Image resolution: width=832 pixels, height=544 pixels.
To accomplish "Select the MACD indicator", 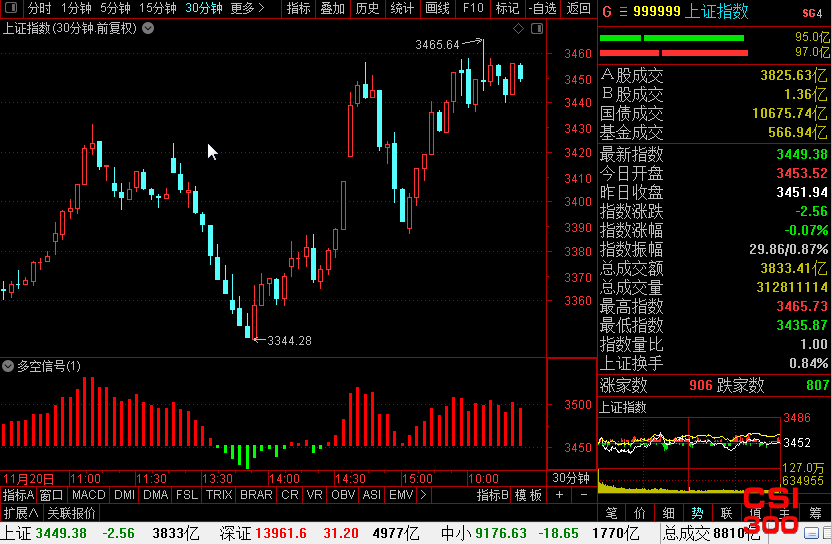I will [x=89, y=495].
